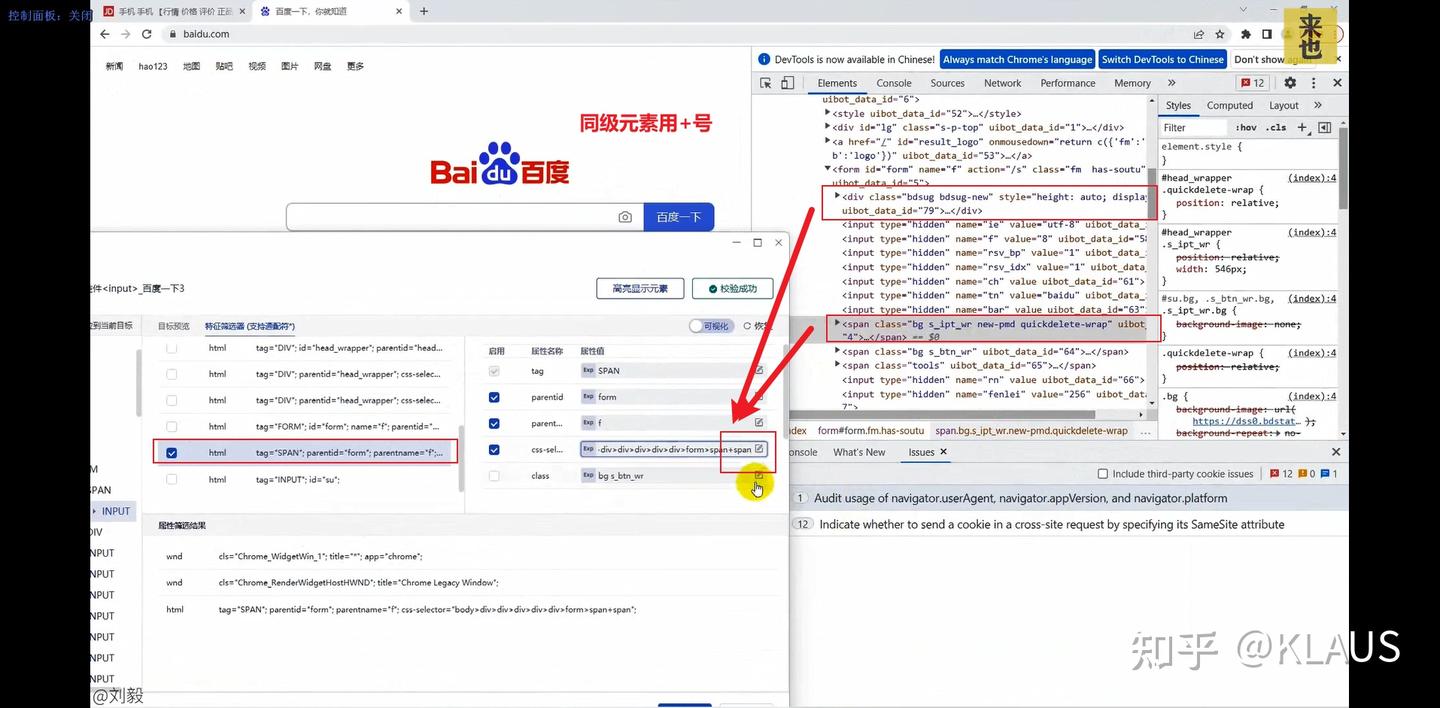Image resolution: width=1440 pixels, height=708 pixels.
Task: Close the JD 手机 browser tab
Action: tap(241, 11)
